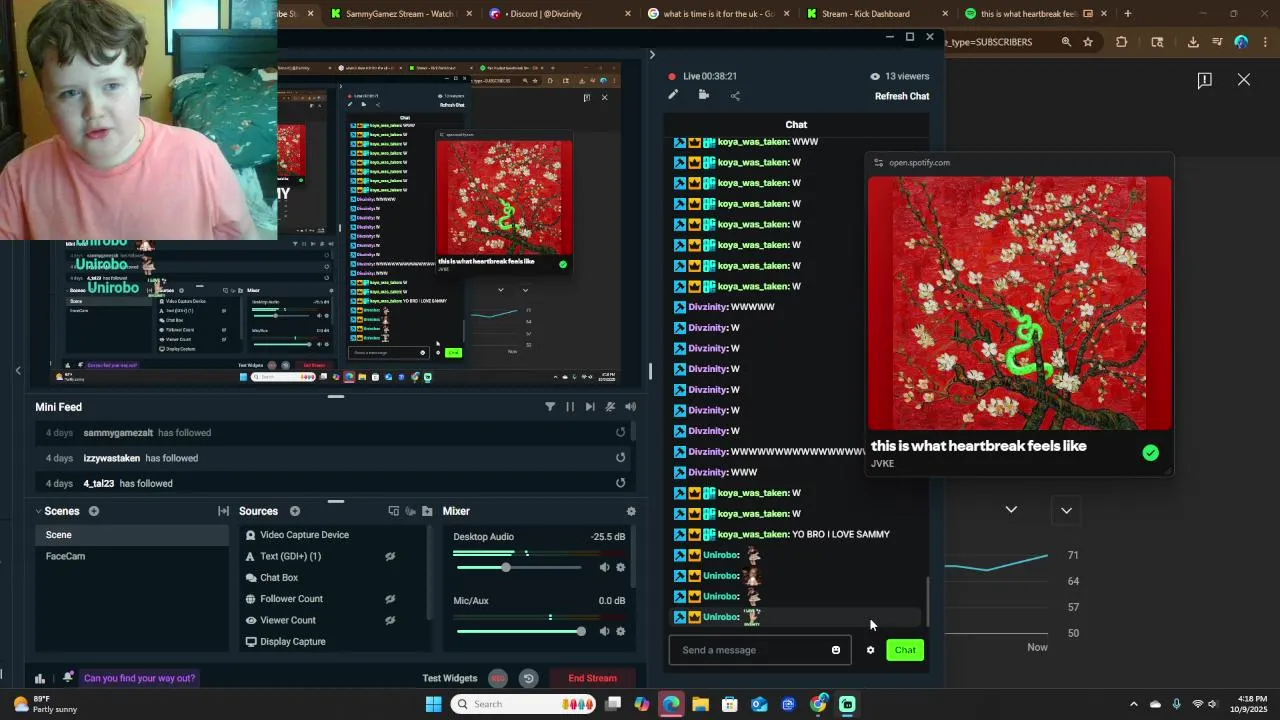Pause the Mini Feed alert queue

[x=570, y=407]
